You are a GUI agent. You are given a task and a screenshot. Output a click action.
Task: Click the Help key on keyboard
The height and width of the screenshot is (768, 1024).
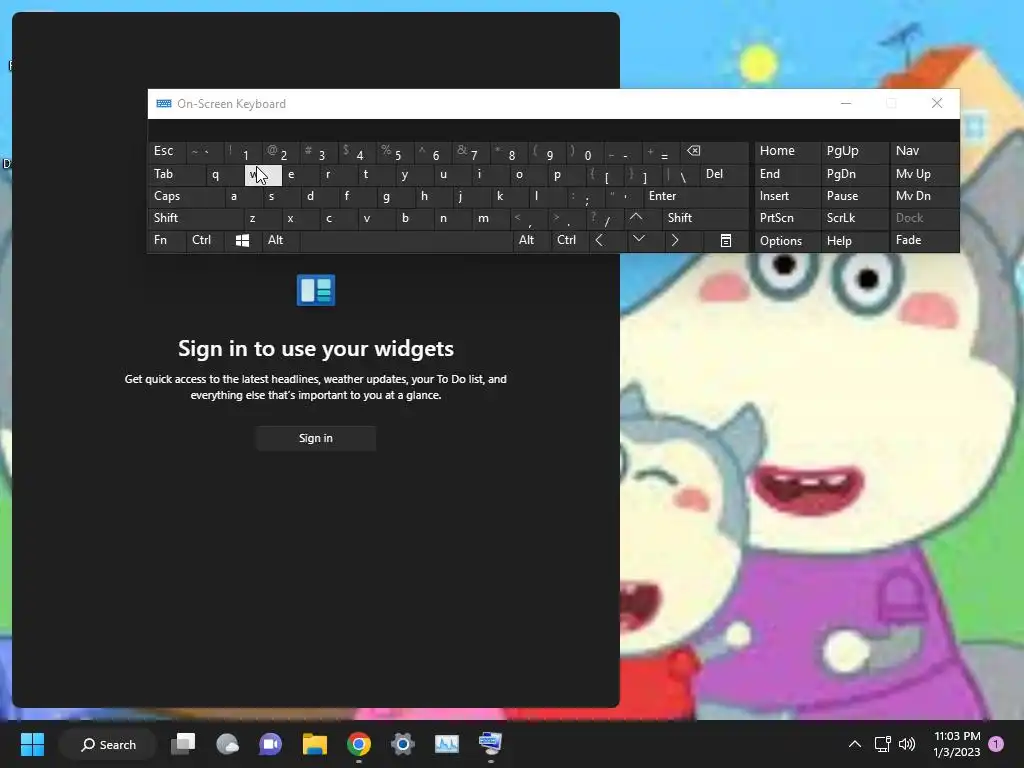pyautogui.click(x=855, y=240)
